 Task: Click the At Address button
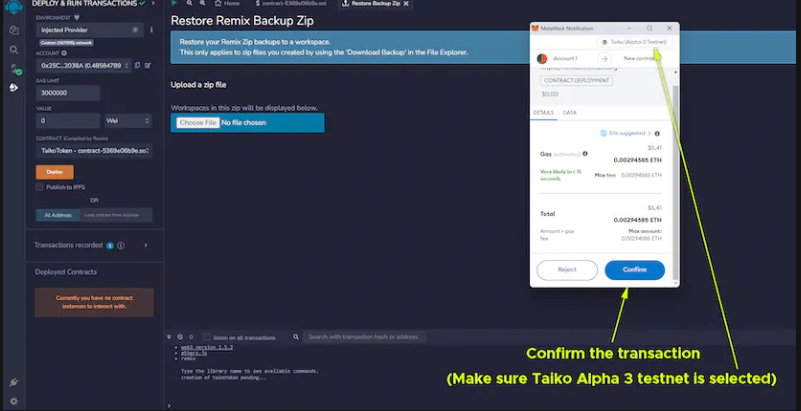coord(58,215)
